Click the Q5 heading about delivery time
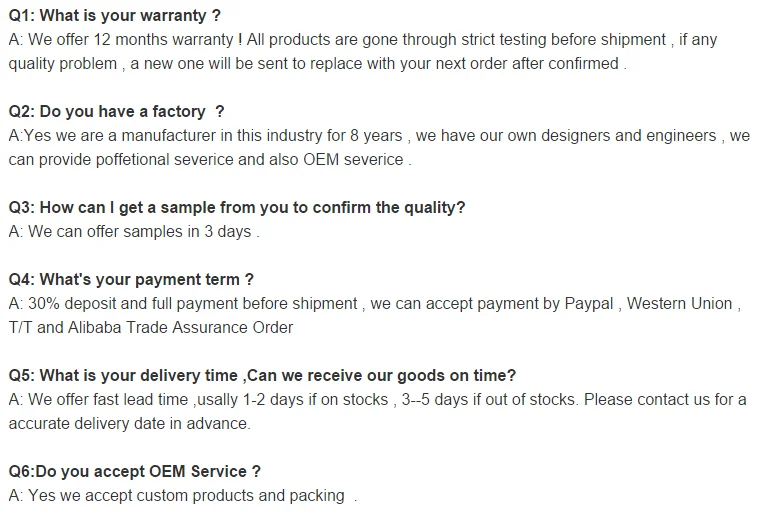This screenshot has width=771, height=529. tap(262, 376)
